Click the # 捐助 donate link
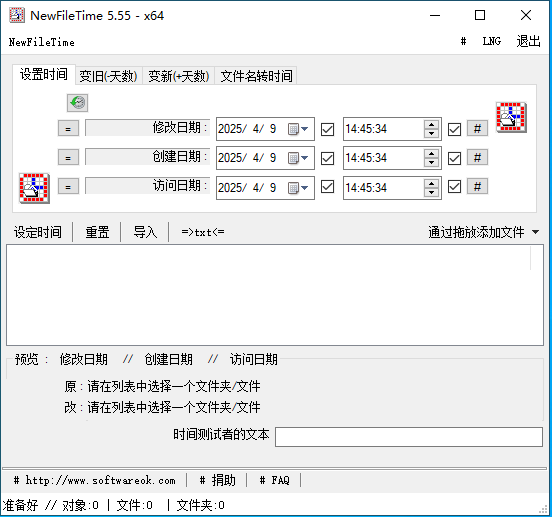Screen dimensions: 552x517 point(217,480)
